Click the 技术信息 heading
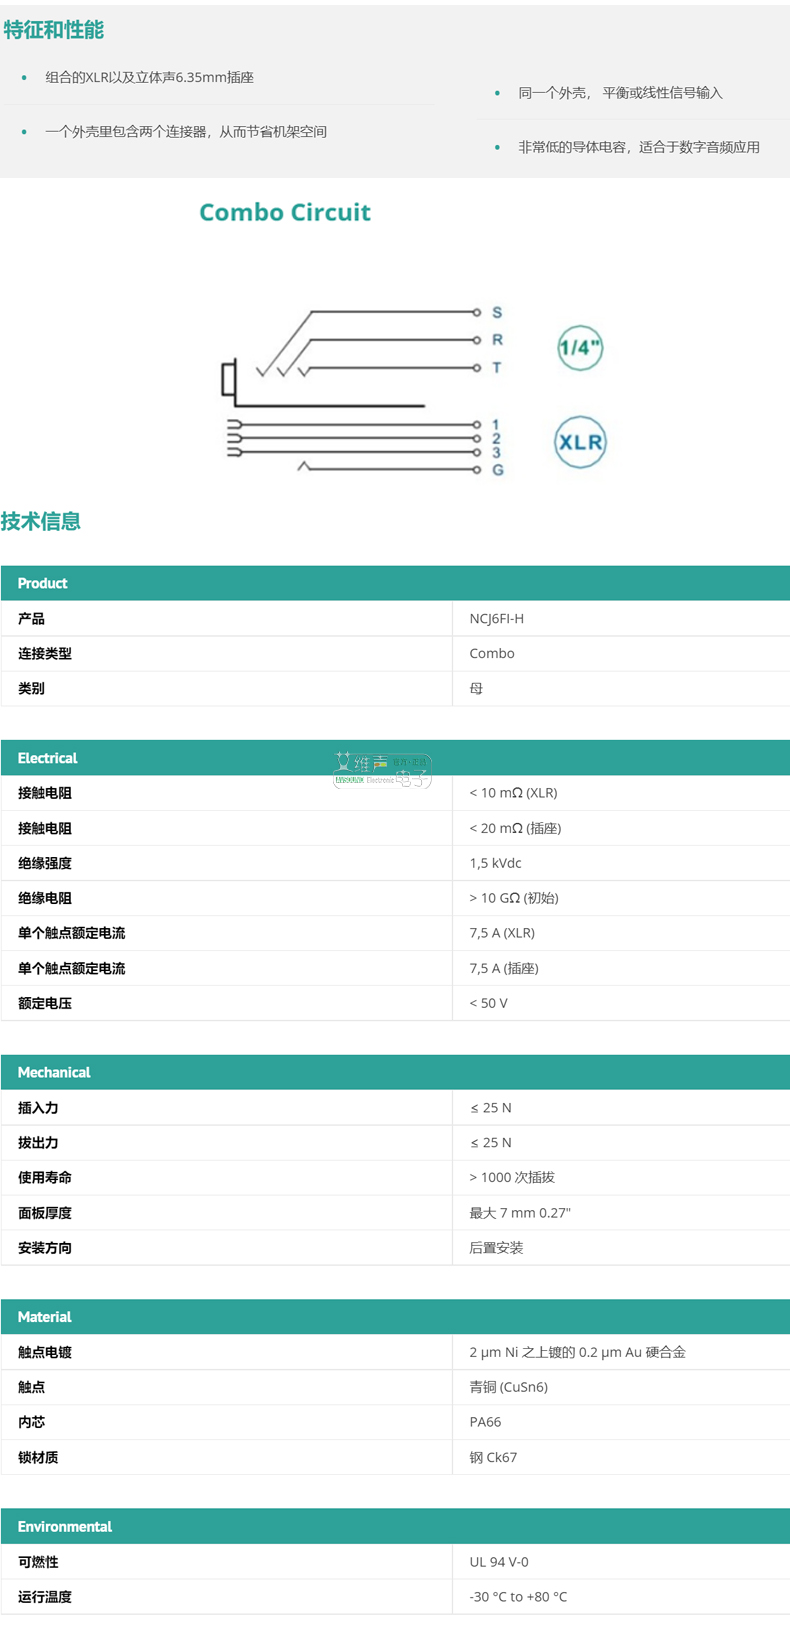790x1628 pixels. point(41,521)
